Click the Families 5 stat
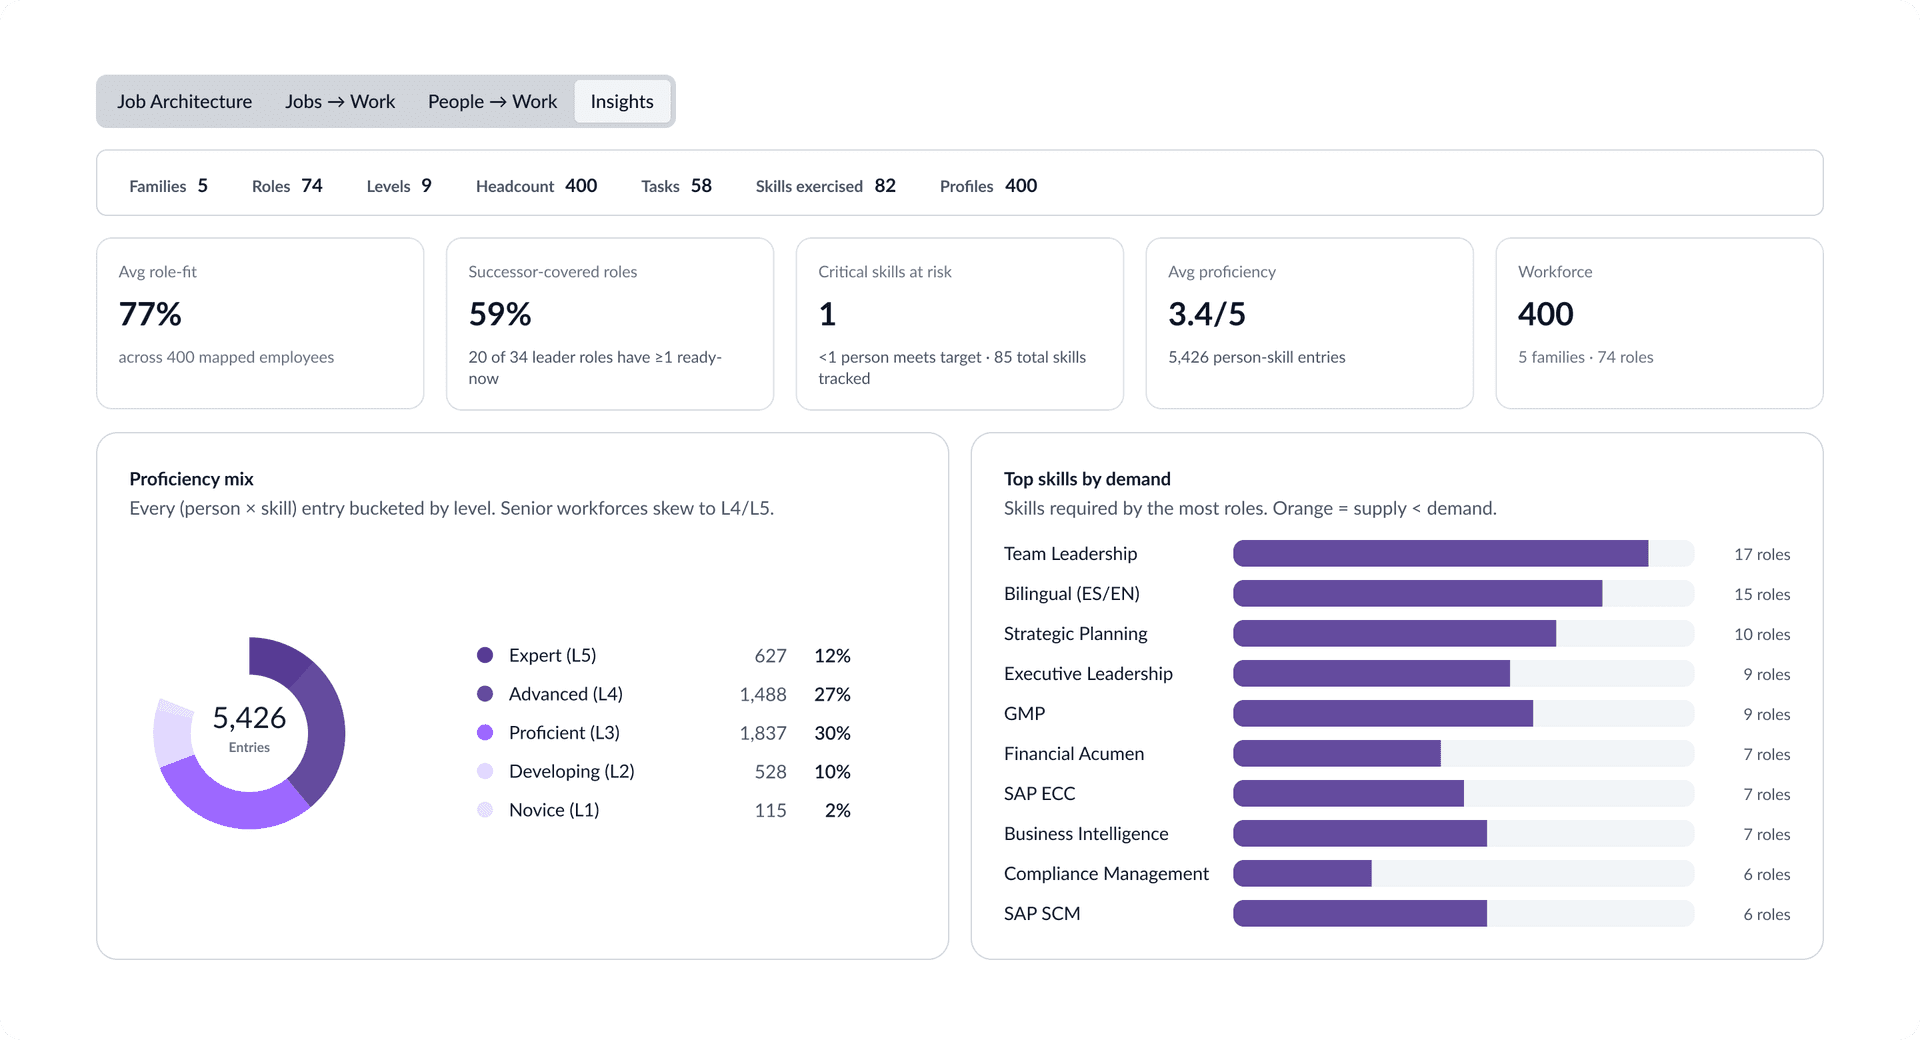This screenshot has width=1920, height=1040. coord(168,186)
